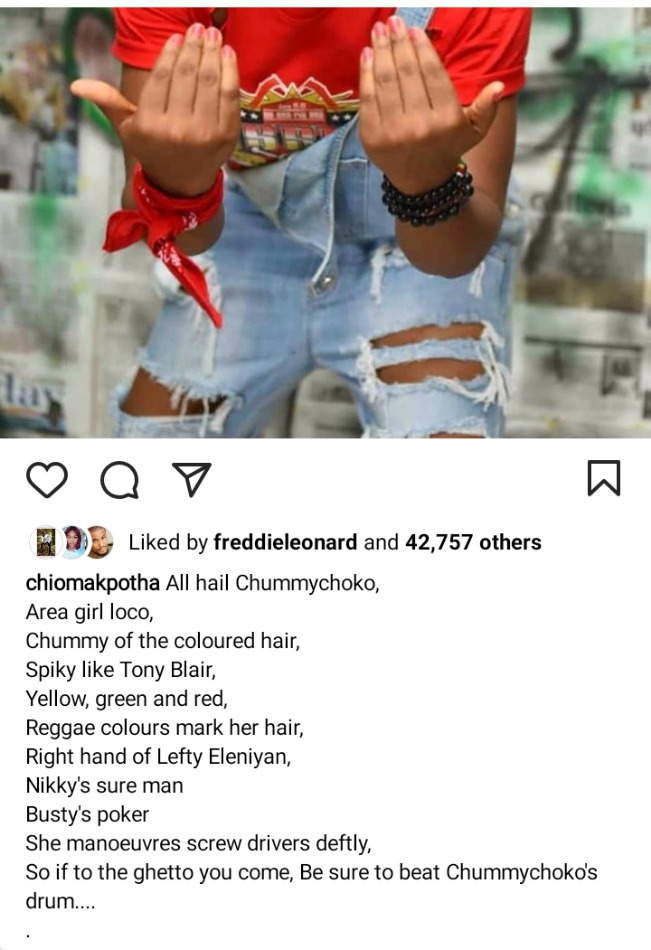Open freddieleonard's profile from the likes line
The image size is (651, 950).
coord(285,542)
